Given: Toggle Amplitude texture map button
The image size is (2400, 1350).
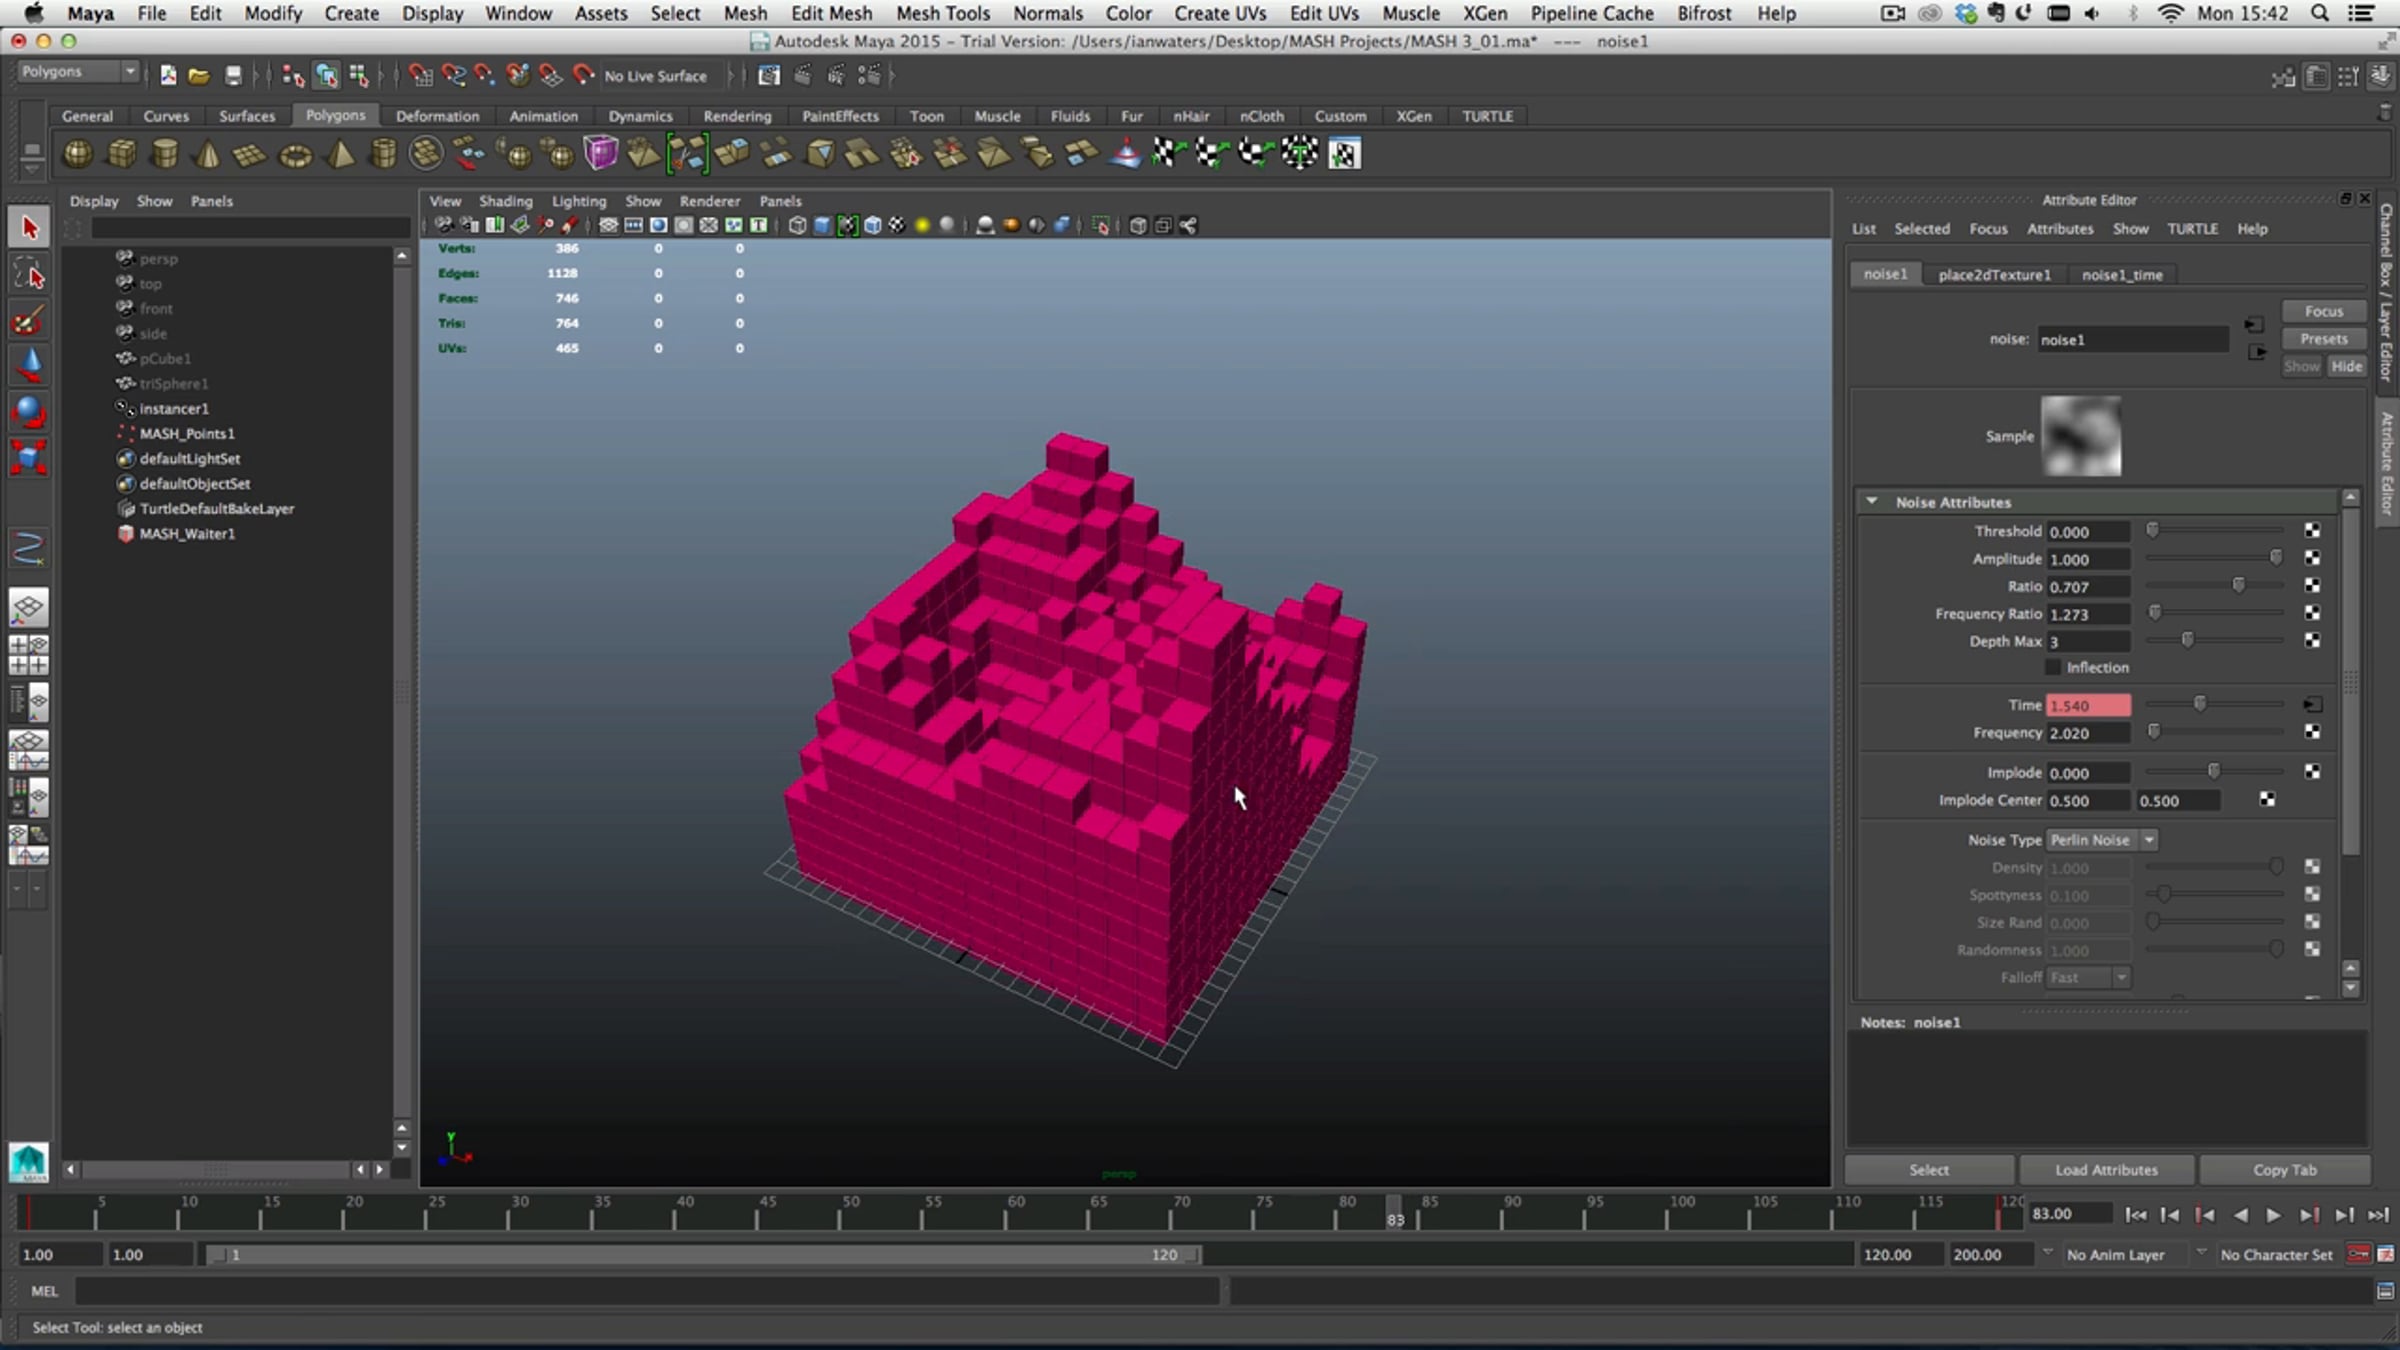Looking at the screenshot, I should [x=2312, y=558].
